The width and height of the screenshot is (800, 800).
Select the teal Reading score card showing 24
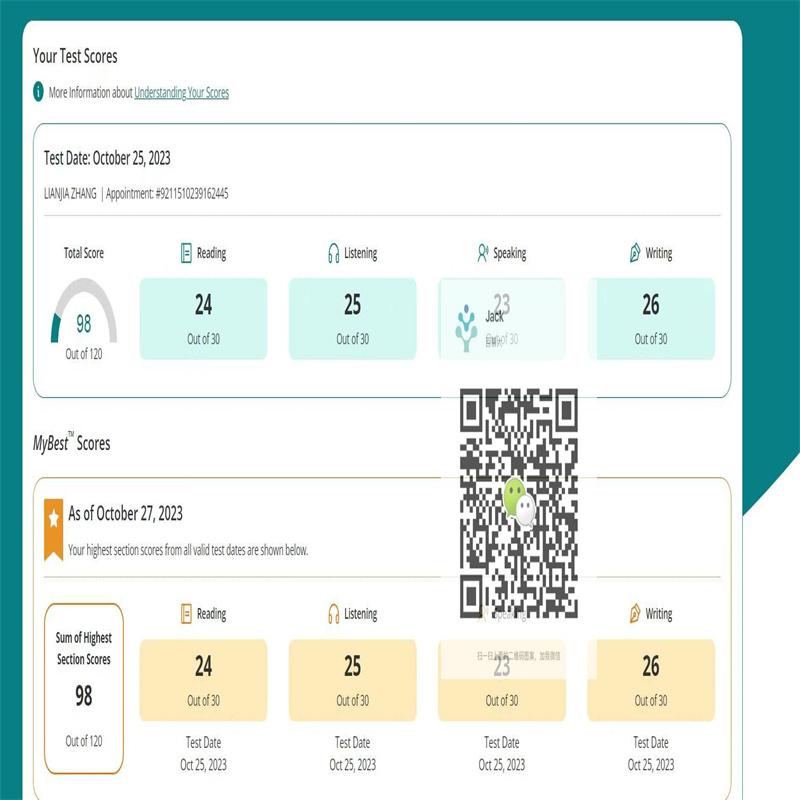(x=203, y=318)
